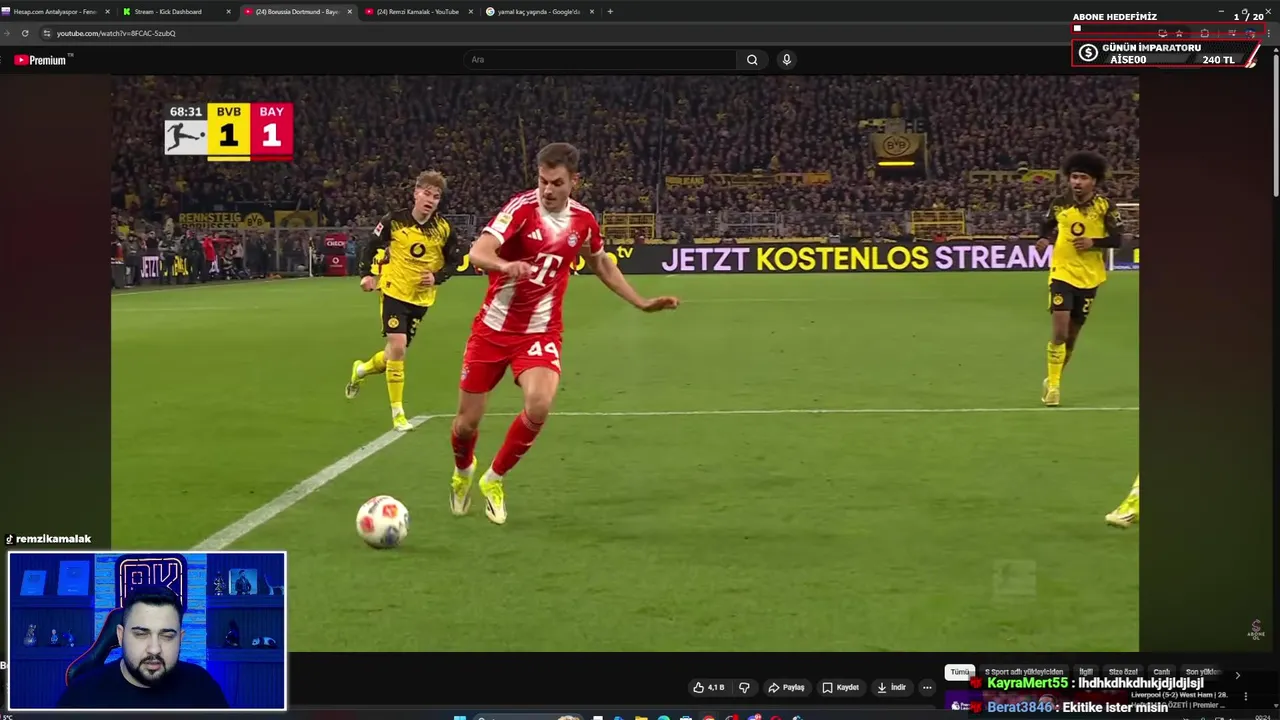Like the video (4,1 B)

tap(709, 688)
